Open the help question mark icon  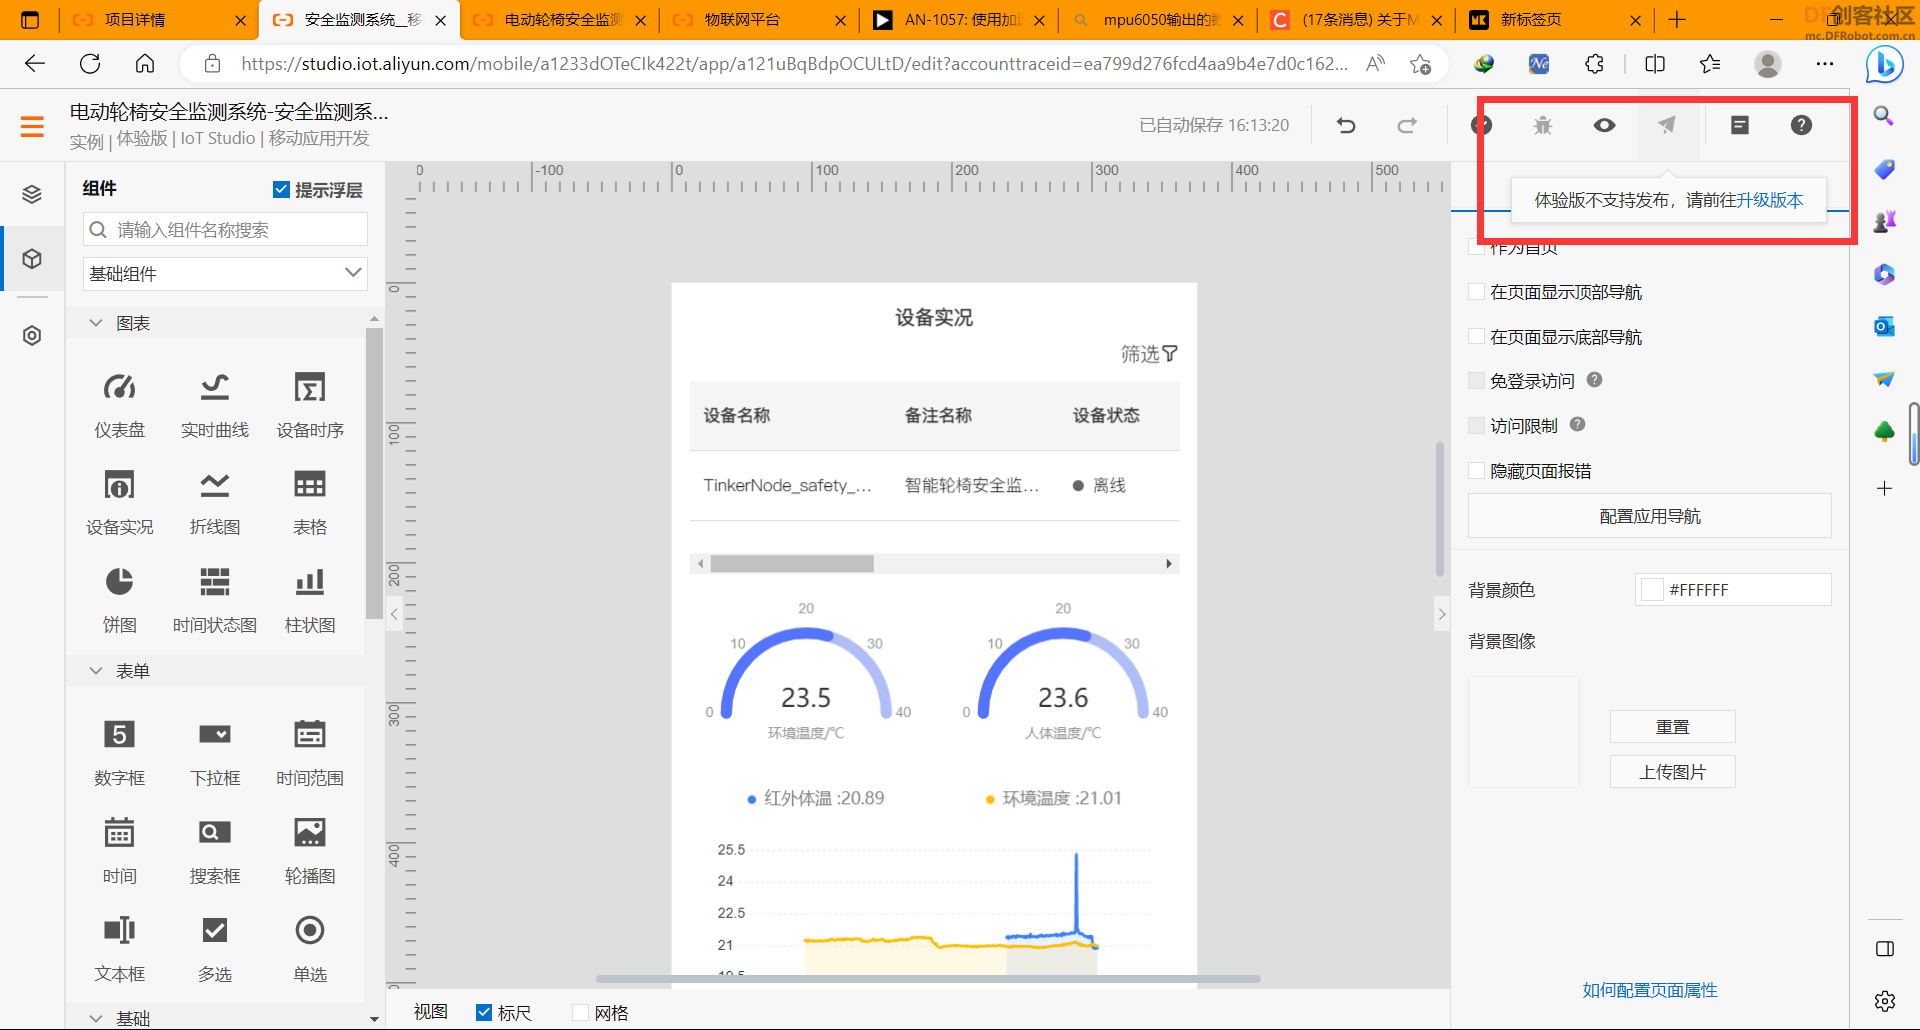coord(1801,125)
